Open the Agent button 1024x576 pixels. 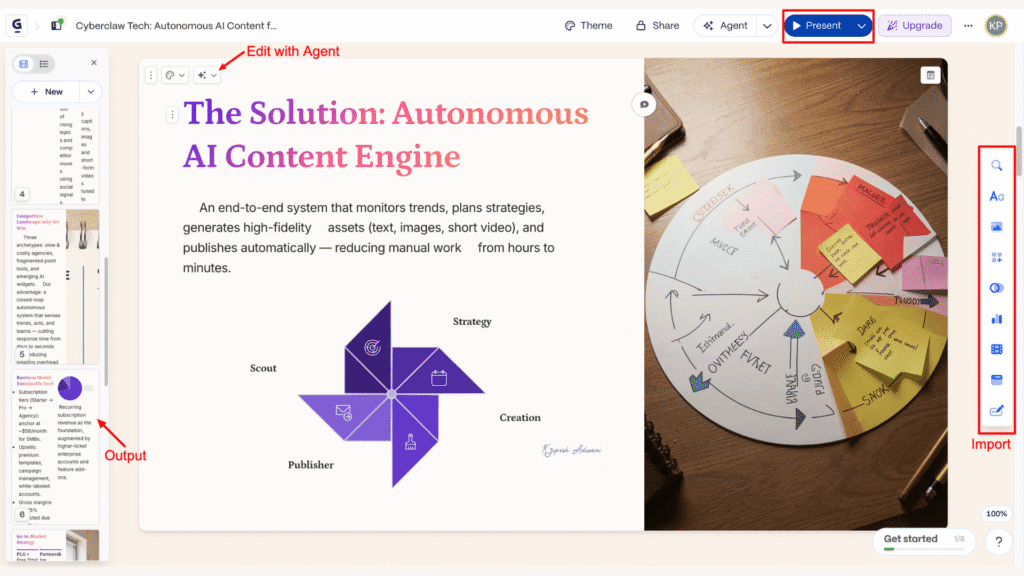726,25
